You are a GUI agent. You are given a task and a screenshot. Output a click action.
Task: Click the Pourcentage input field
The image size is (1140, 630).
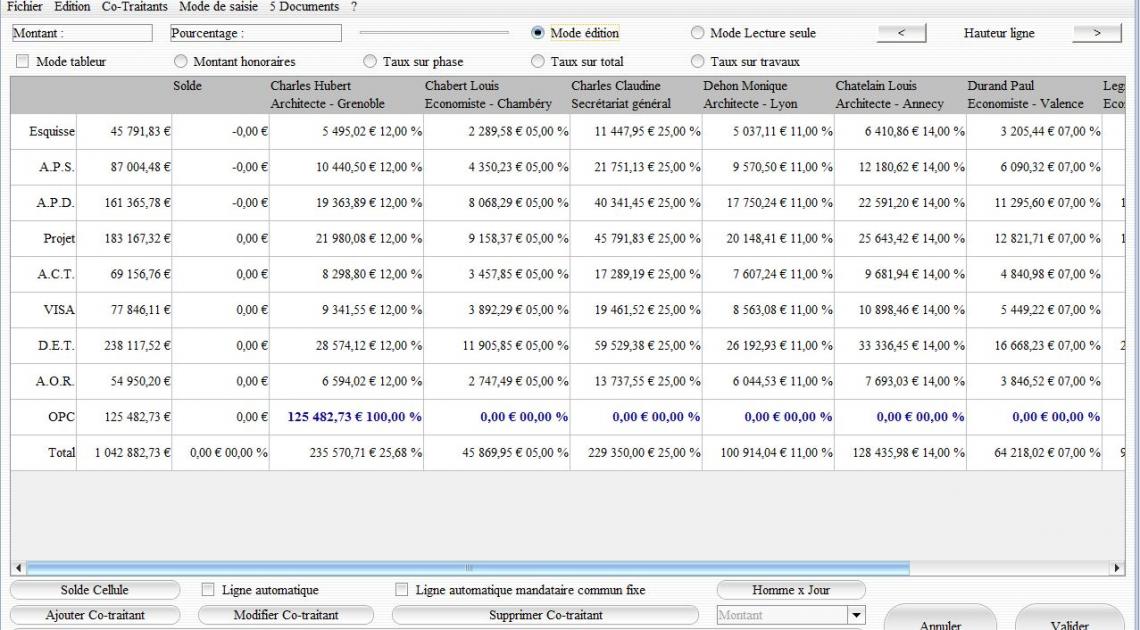[256, 33]
